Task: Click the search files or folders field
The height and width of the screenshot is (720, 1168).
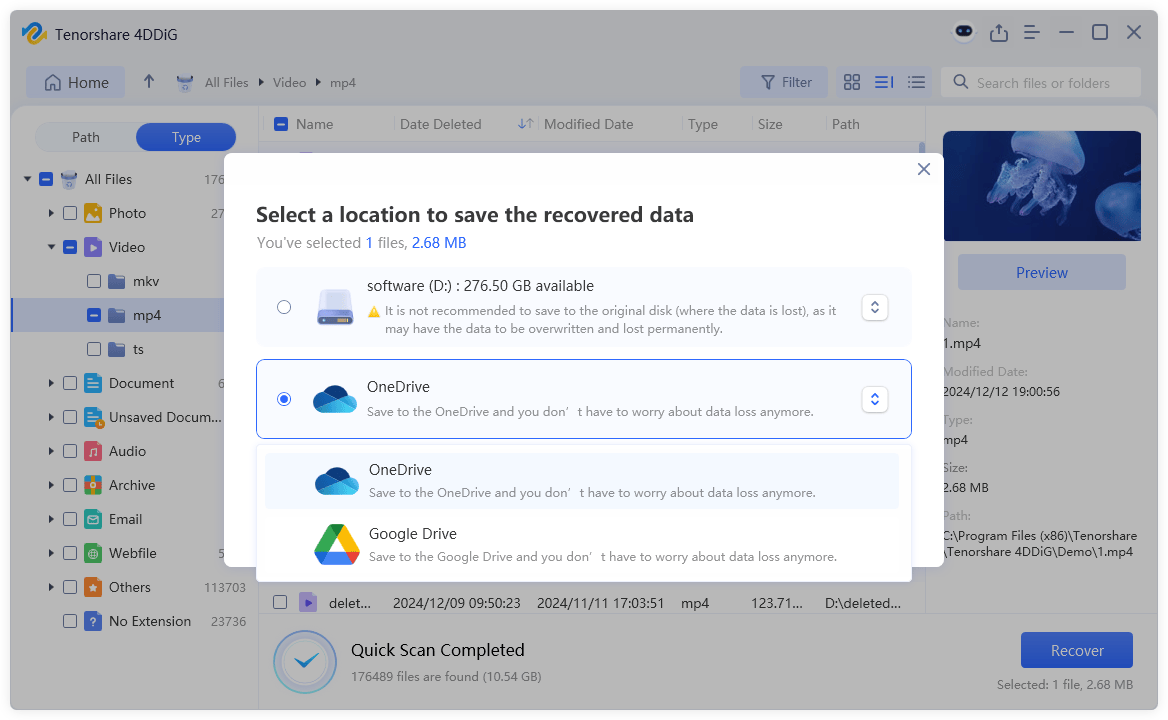Action: (x=1043, y=82)
